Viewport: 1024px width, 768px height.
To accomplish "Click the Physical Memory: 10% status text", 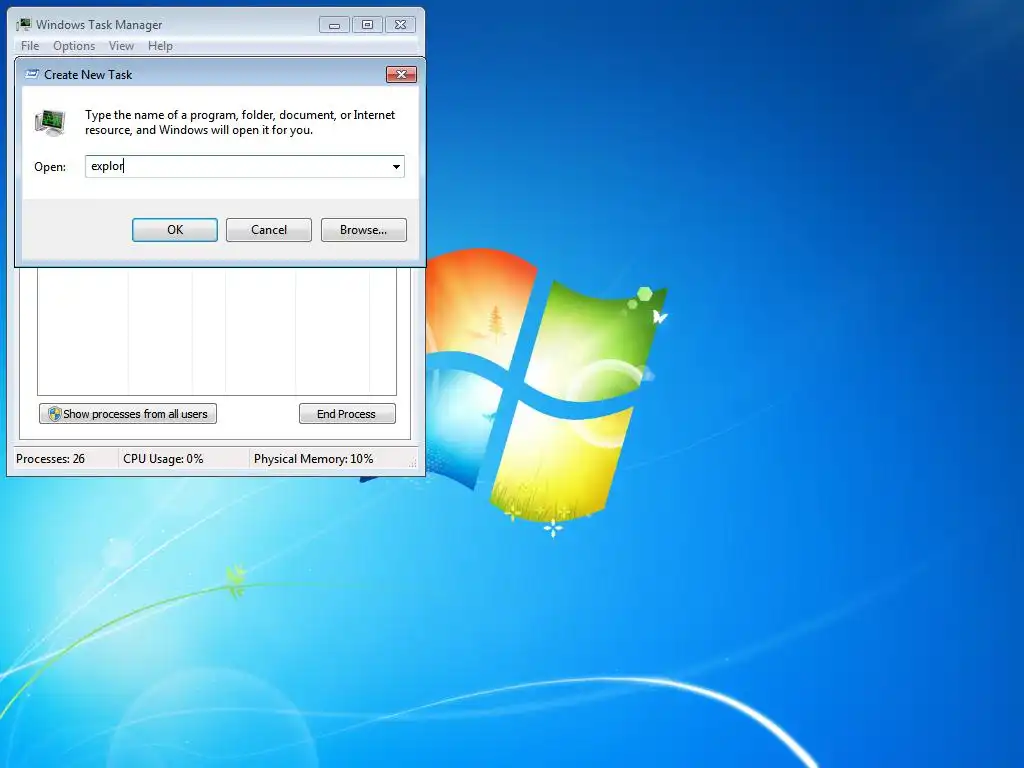I will tap(313, 459).
